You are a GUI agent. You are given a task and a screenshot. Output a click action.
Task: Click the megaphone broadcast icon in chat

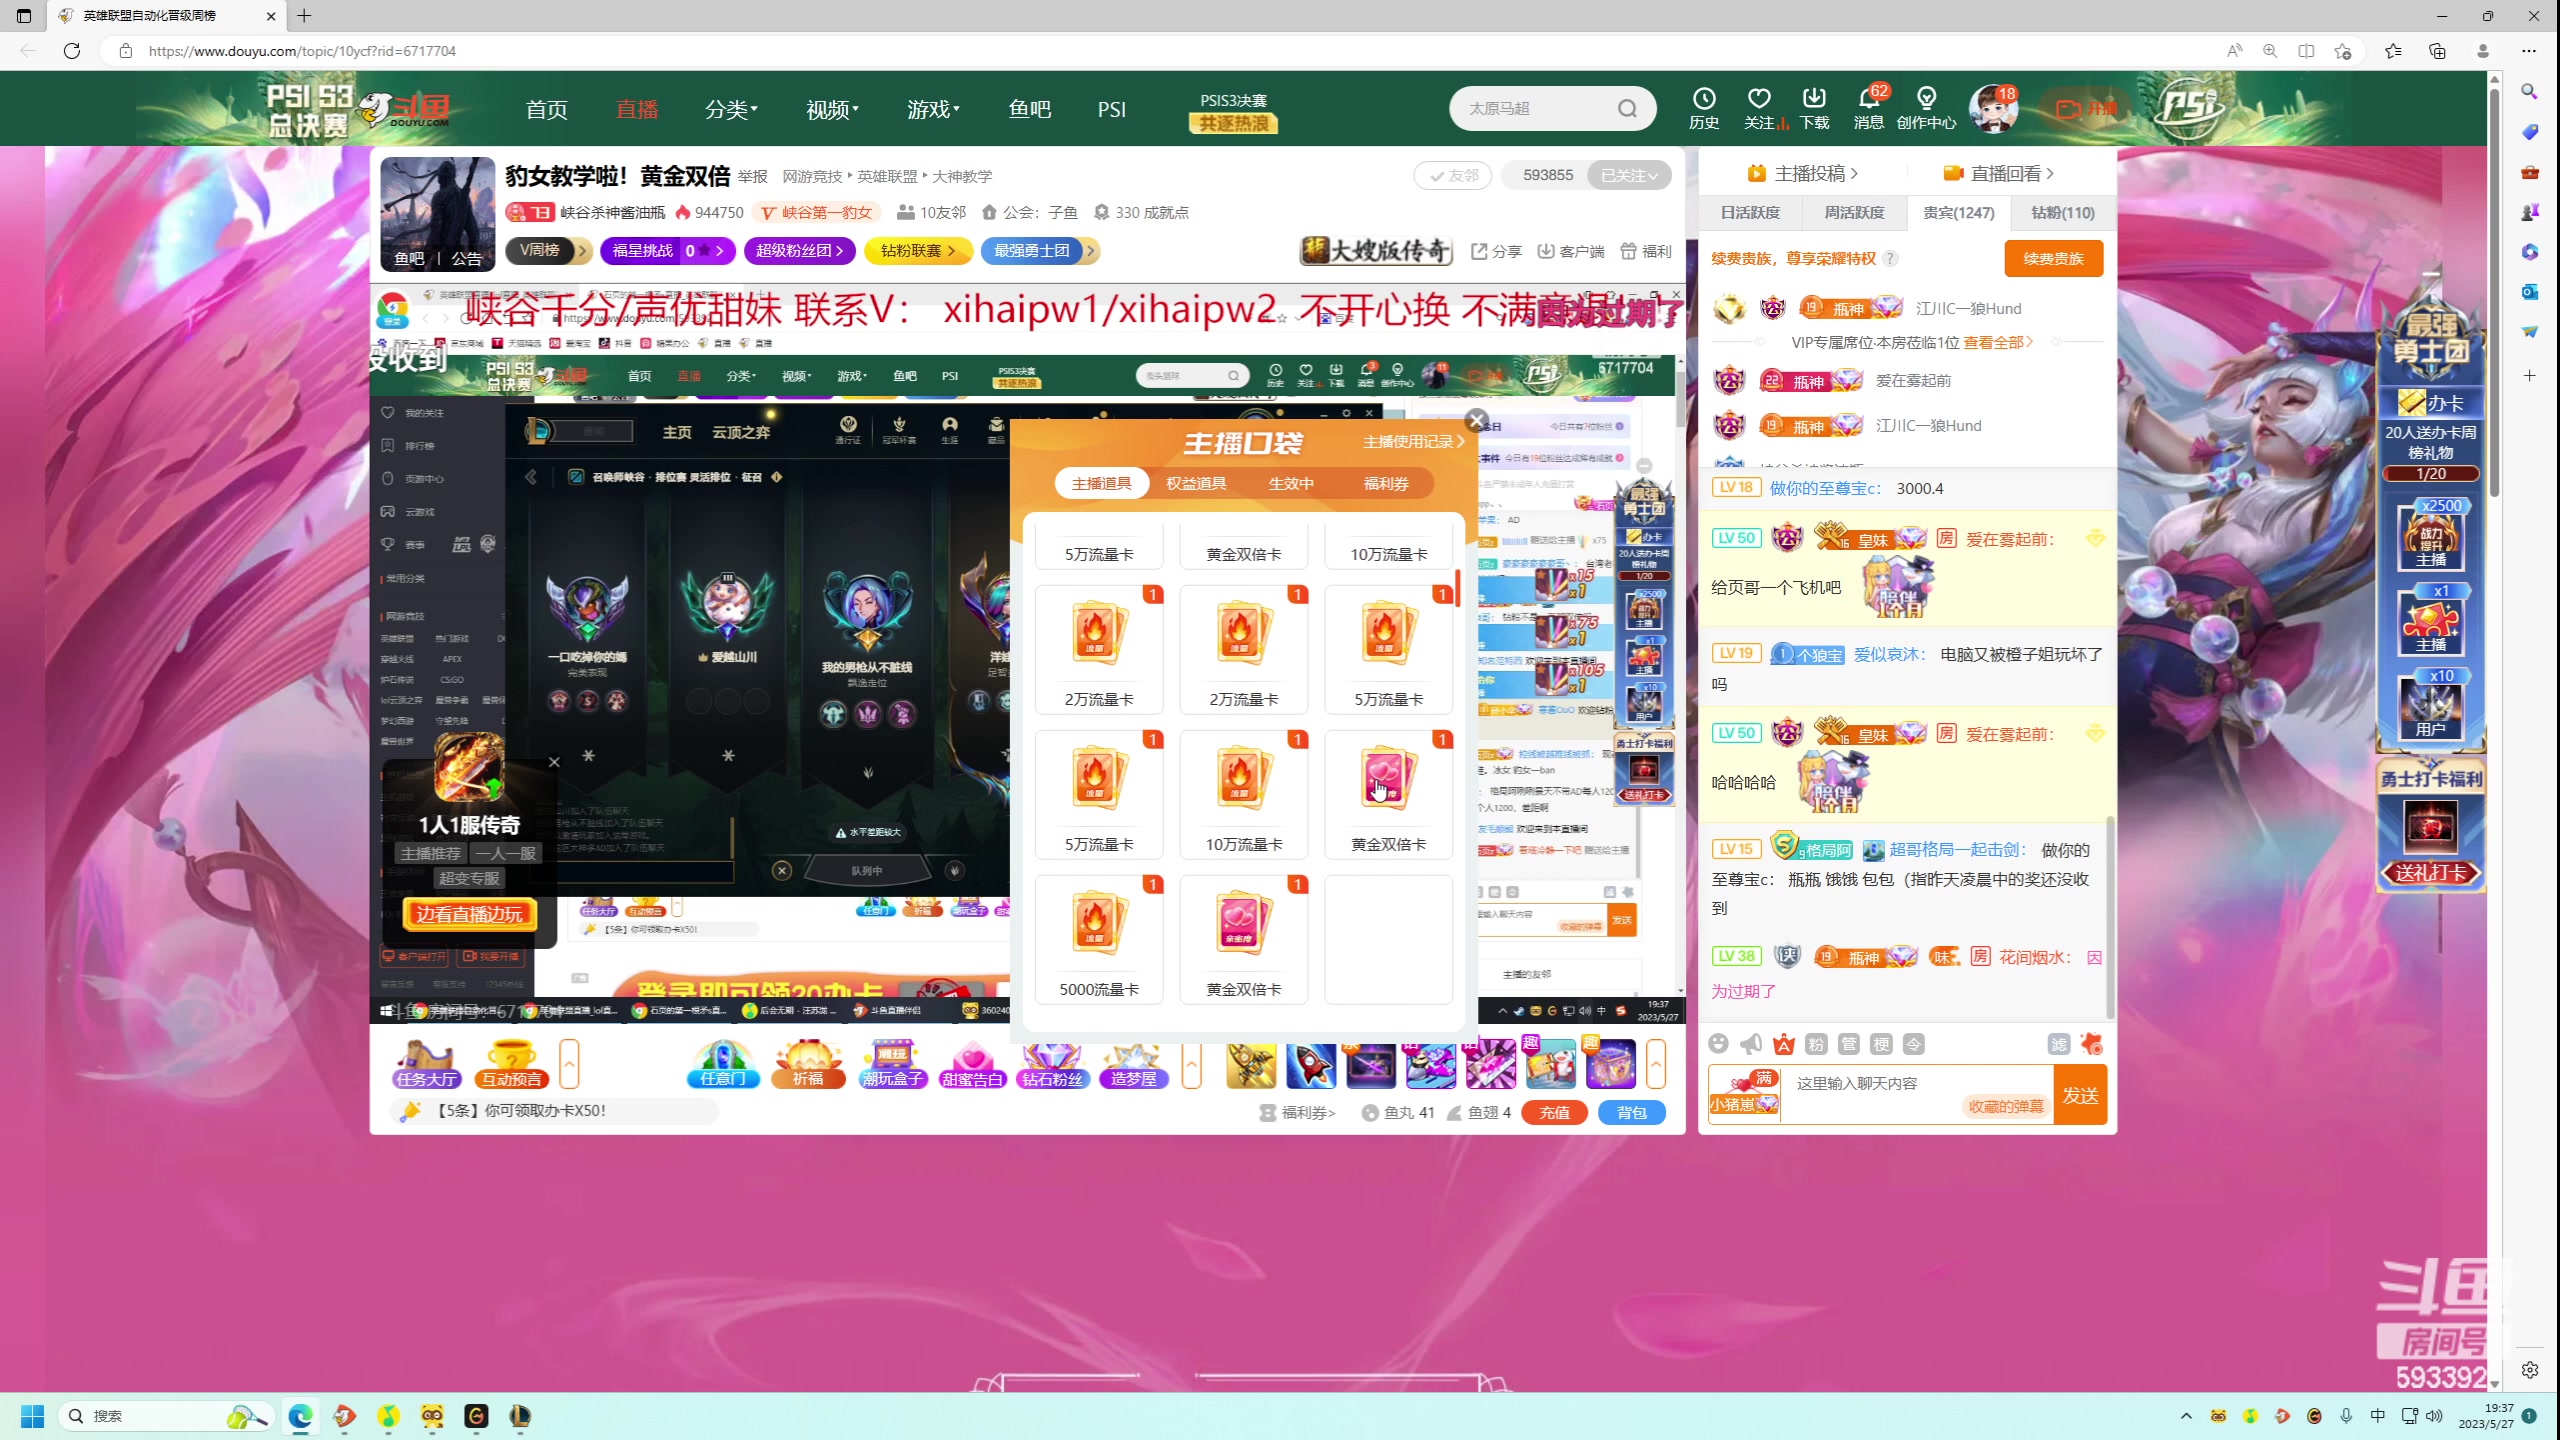[1751, 1044]
